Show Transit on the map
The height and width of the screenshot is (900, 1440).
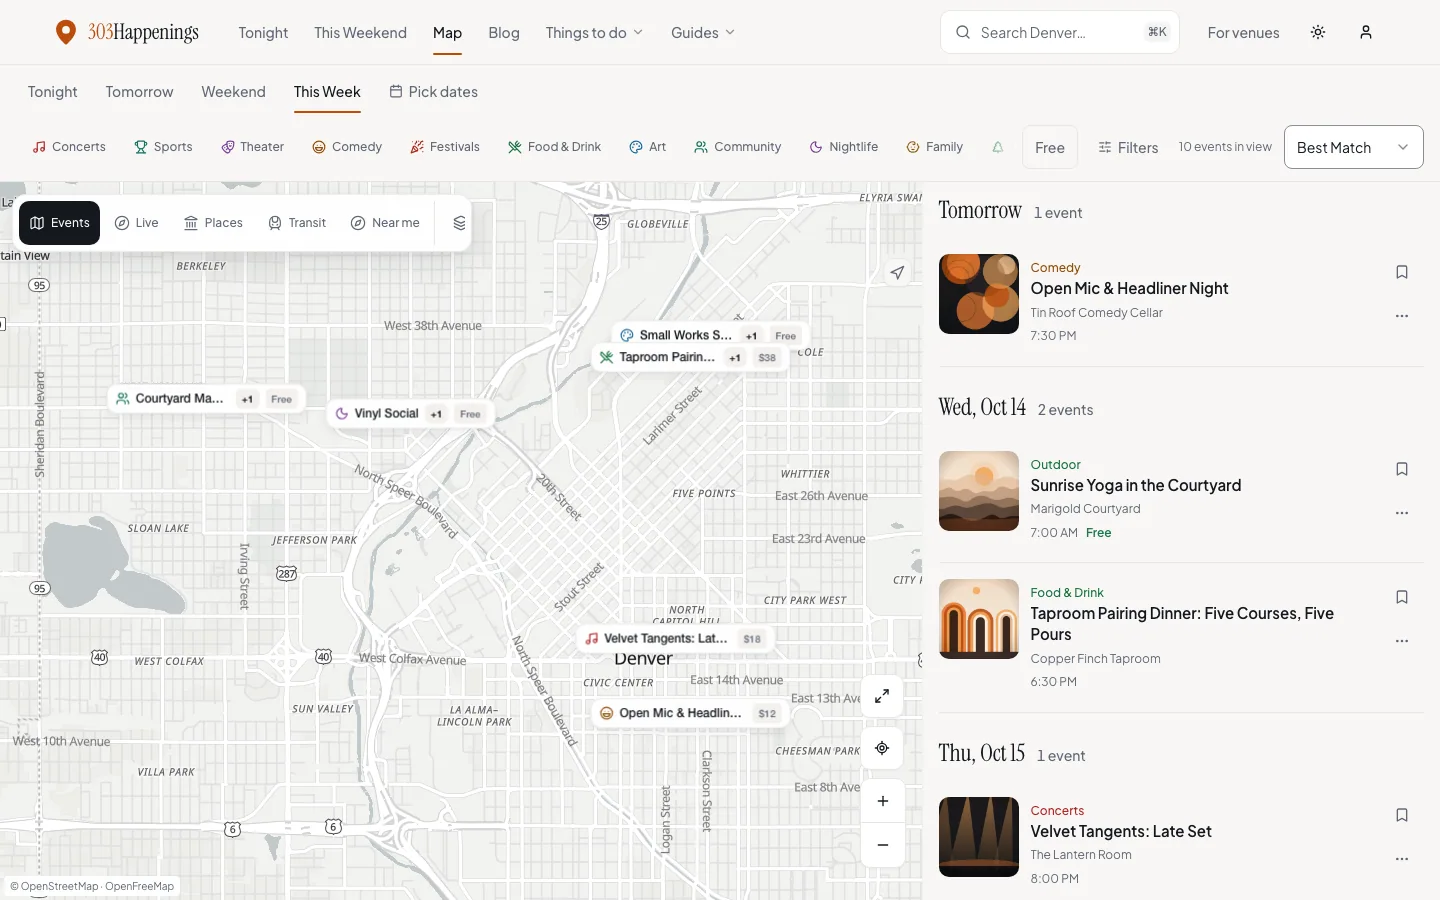297,223
